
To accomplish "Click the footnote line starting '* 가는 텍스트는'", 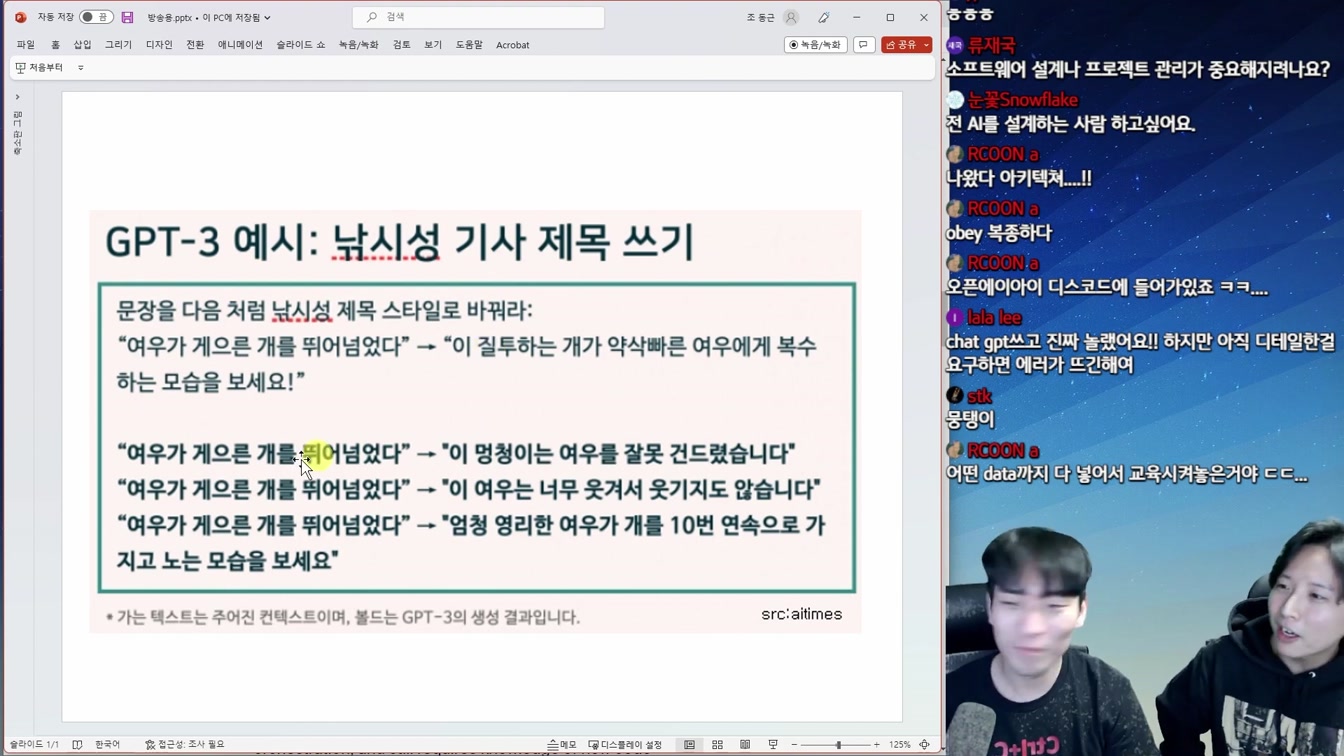I will tap(342, 617).
